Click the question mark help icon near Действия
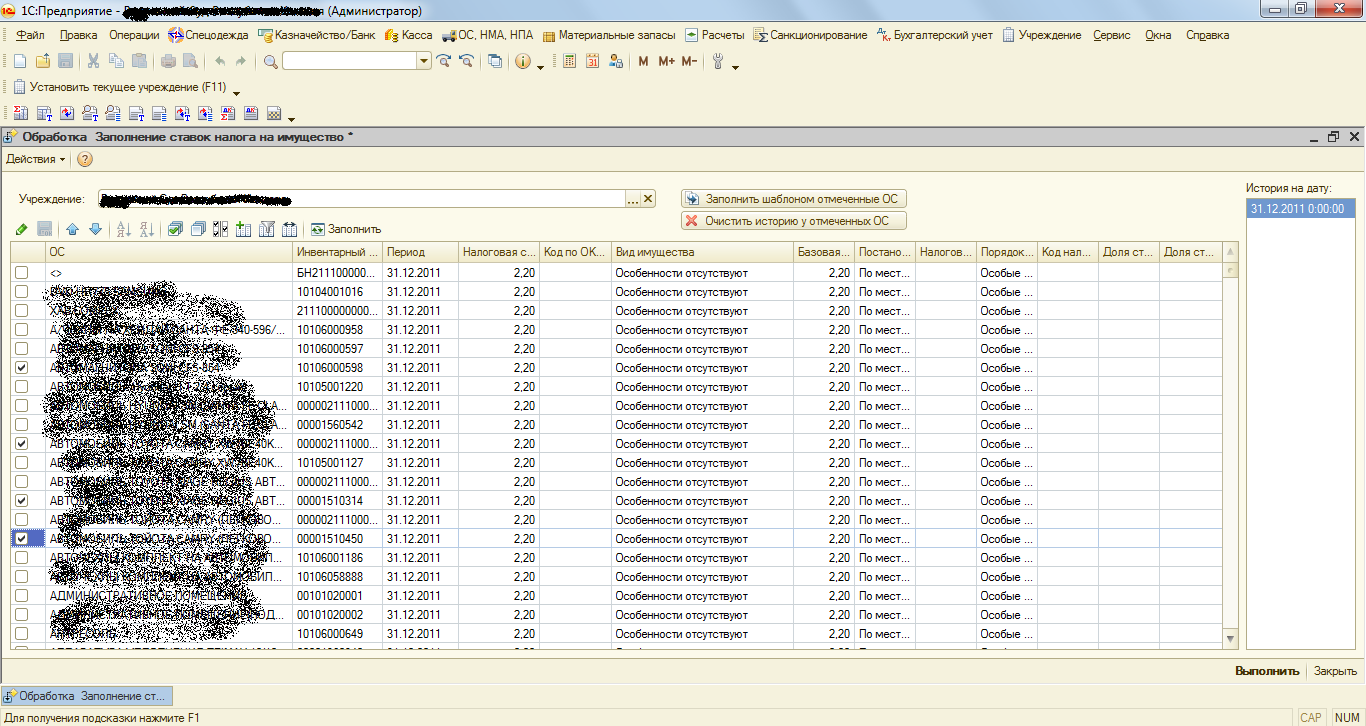1366x726 pixels. (85, 159)
